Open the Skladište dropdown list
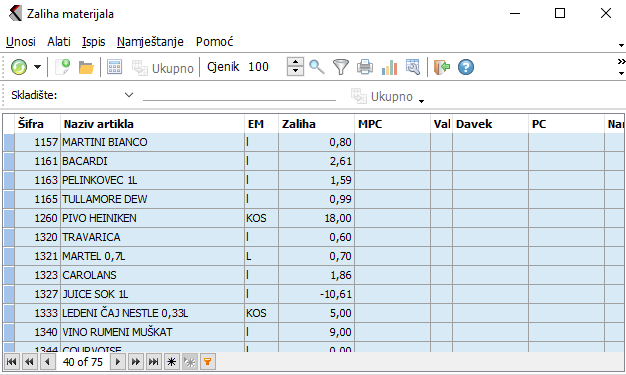Screen dimensions: 626x375 (129, 95)
